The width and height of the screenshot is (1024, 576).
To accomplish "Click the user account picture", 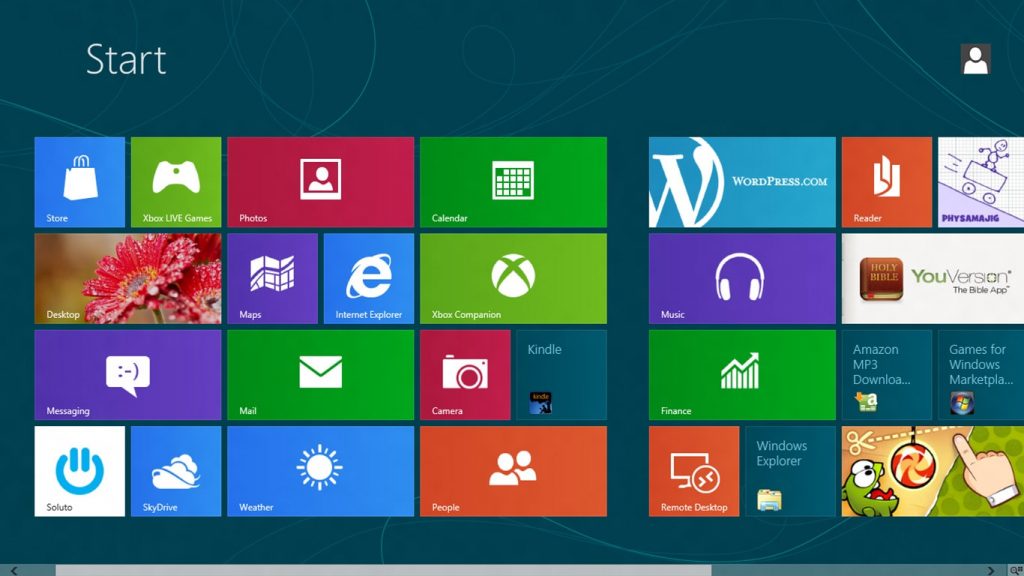I will (x=974, y=59).
